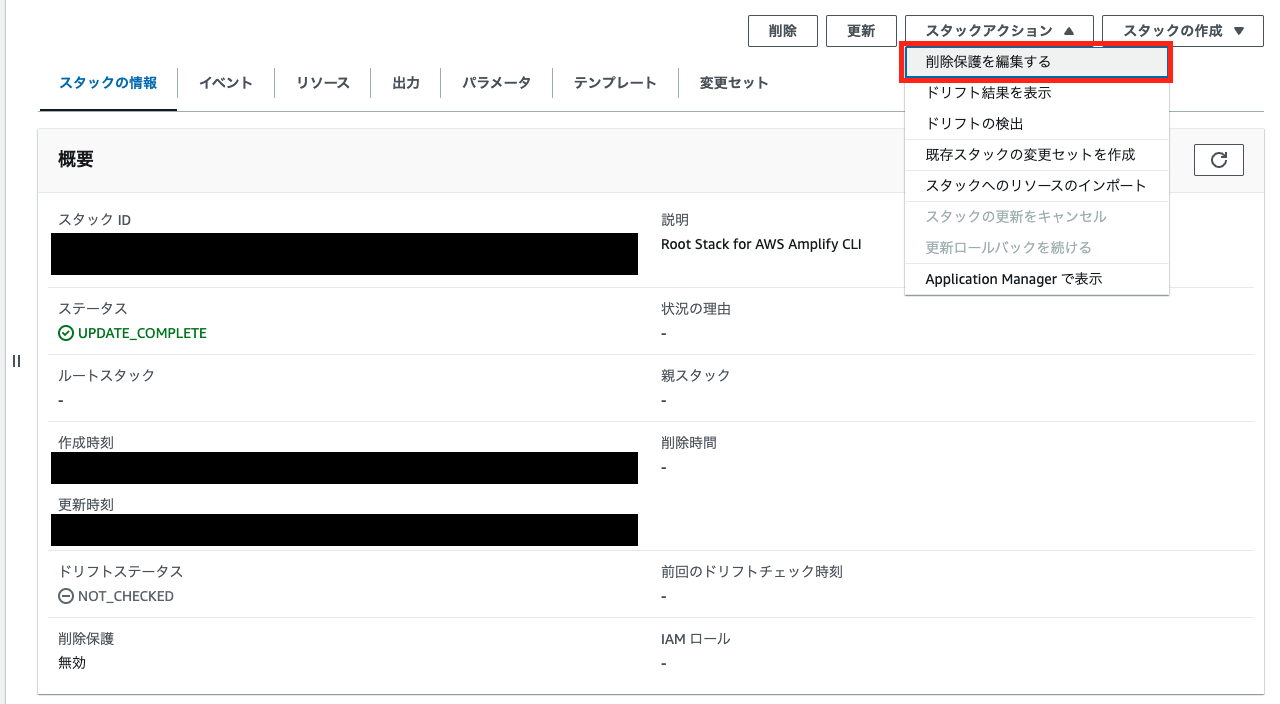
Task: Click the 更新時刻 label
Action: pos(86,505)
